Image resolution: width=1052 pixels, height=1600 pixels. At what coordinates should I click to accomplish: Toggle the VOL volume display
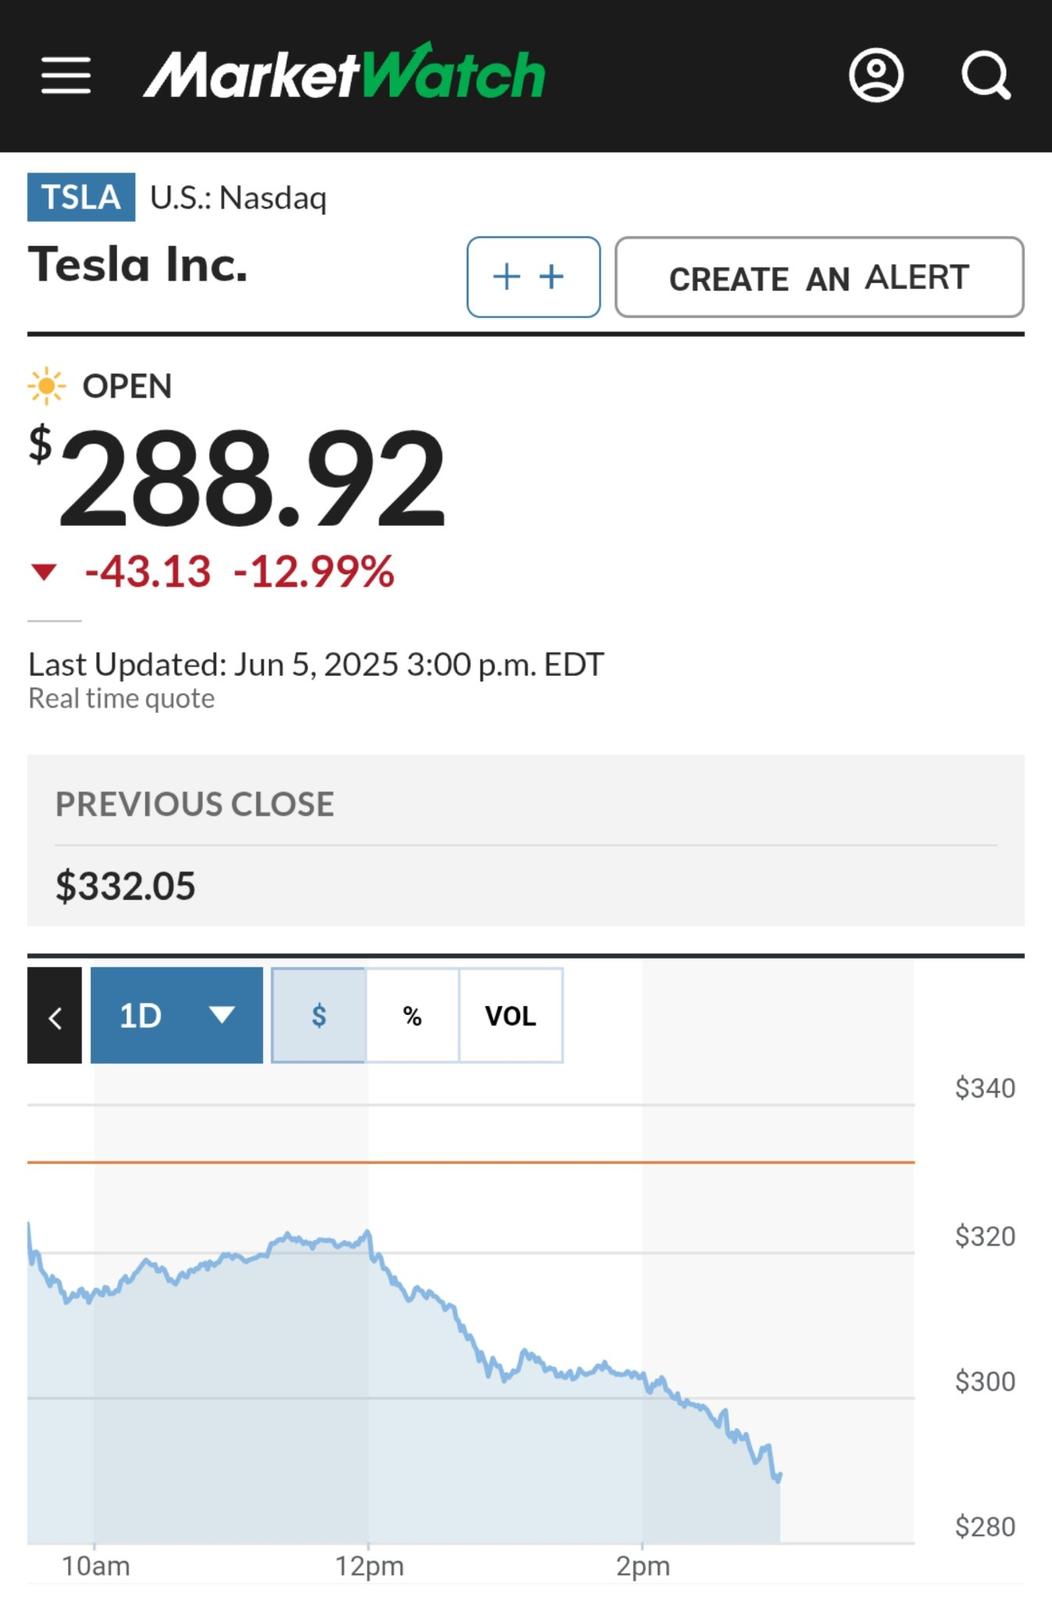tap(510, 1015)
